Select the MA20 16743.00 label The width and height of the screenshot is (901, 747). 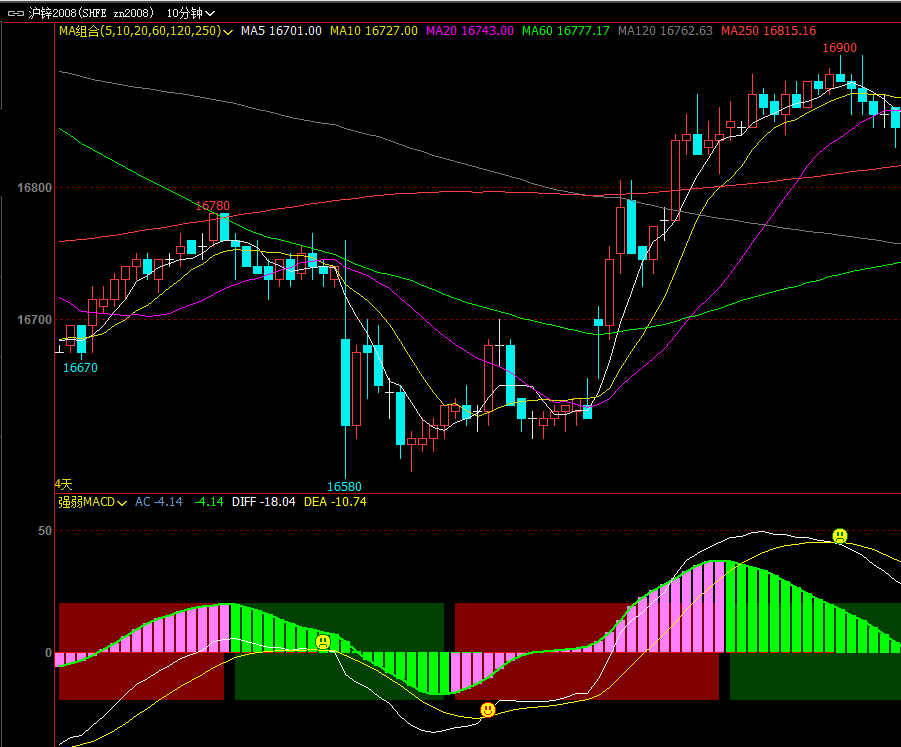[469, 31]
